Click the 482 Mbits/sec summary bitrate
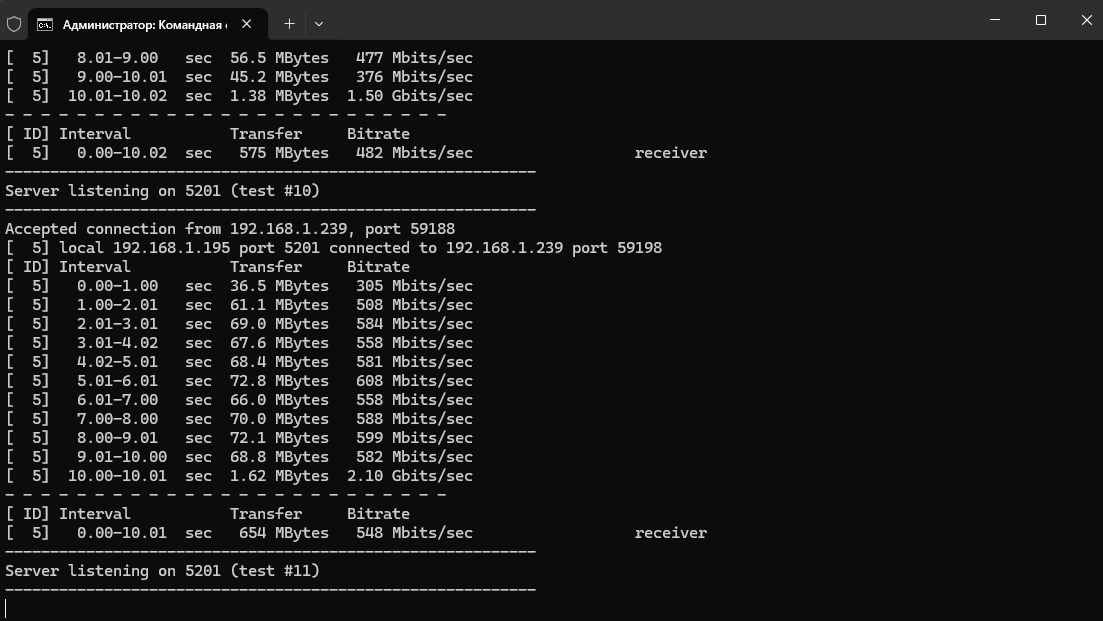 tap(414, 153)
